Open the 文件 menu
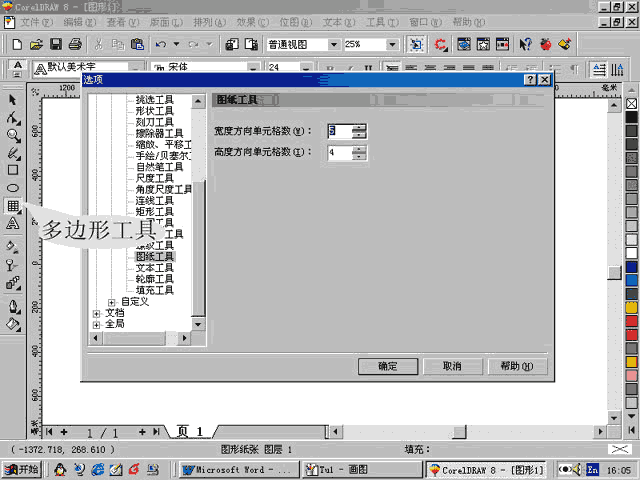This screenshot has width=640, height=480. tap(37, 21)
